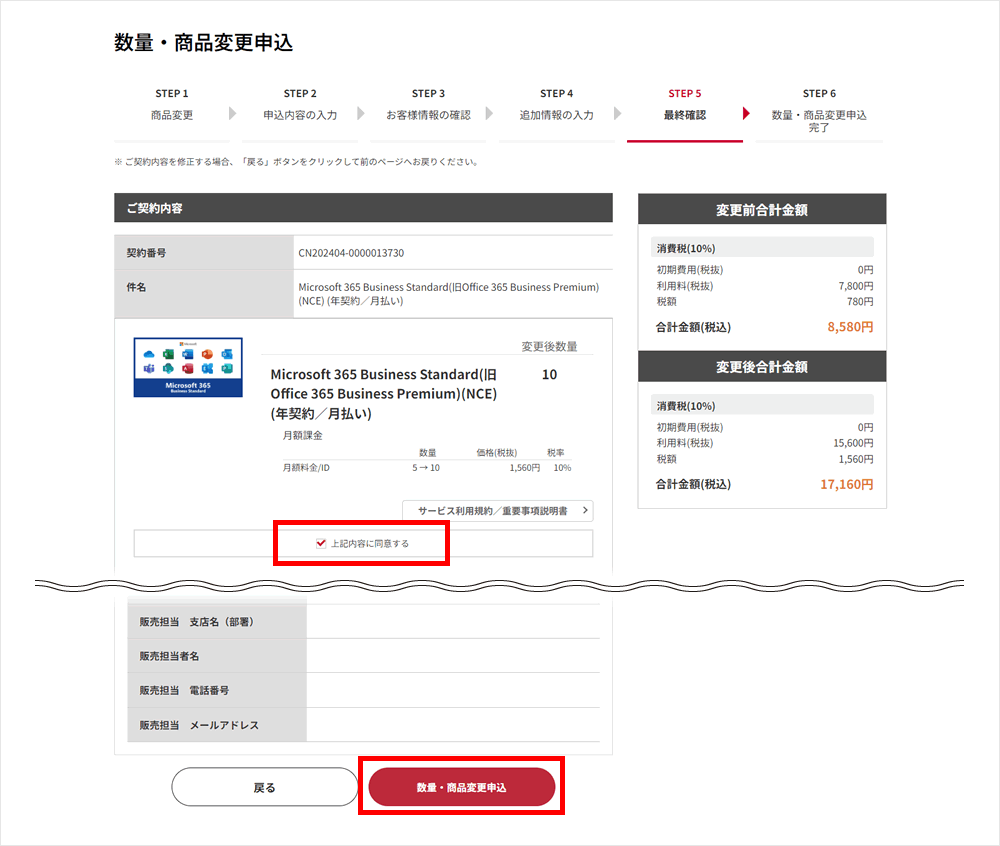1000x846 pixels.
Task: Click the 15,600円 usage fee after change
Action: (853, 443)
